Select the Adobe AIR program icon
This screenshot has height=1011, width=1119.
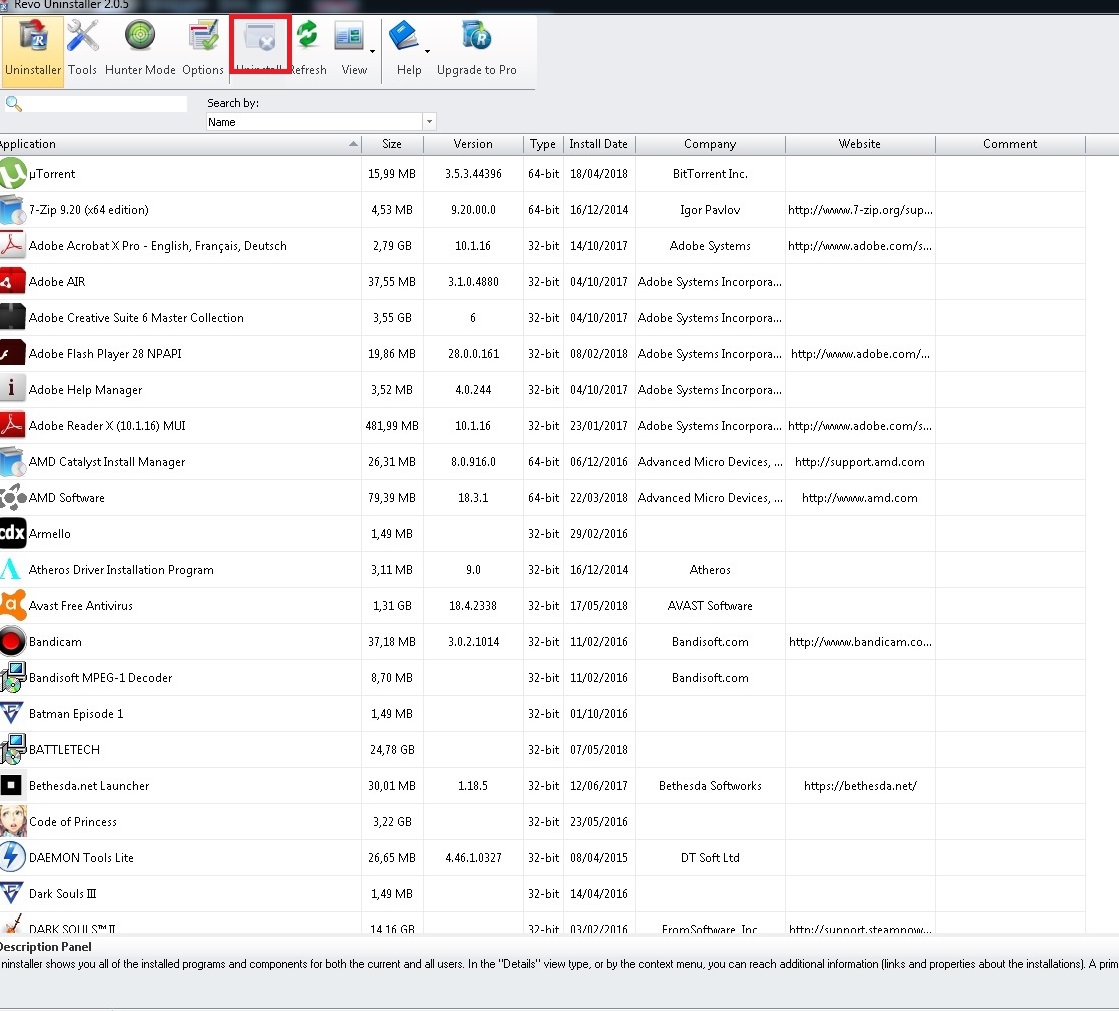click(13, 282)
